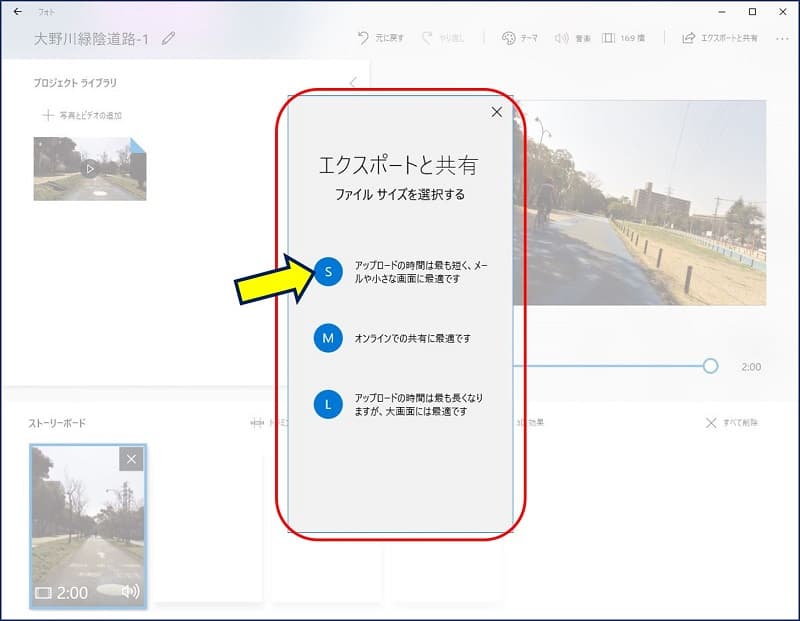Click the back arrow in title bar

17,12
